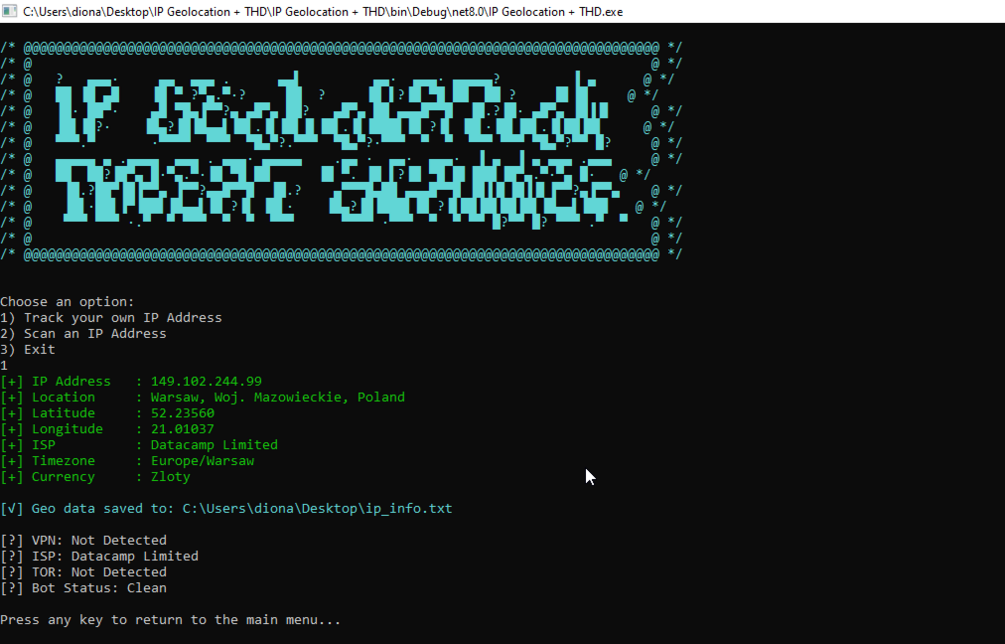The width and height of the screenshot is (1005, 644).
Task: Click the 'Bot Status: Clean' line
Action: tap(83, 588)
